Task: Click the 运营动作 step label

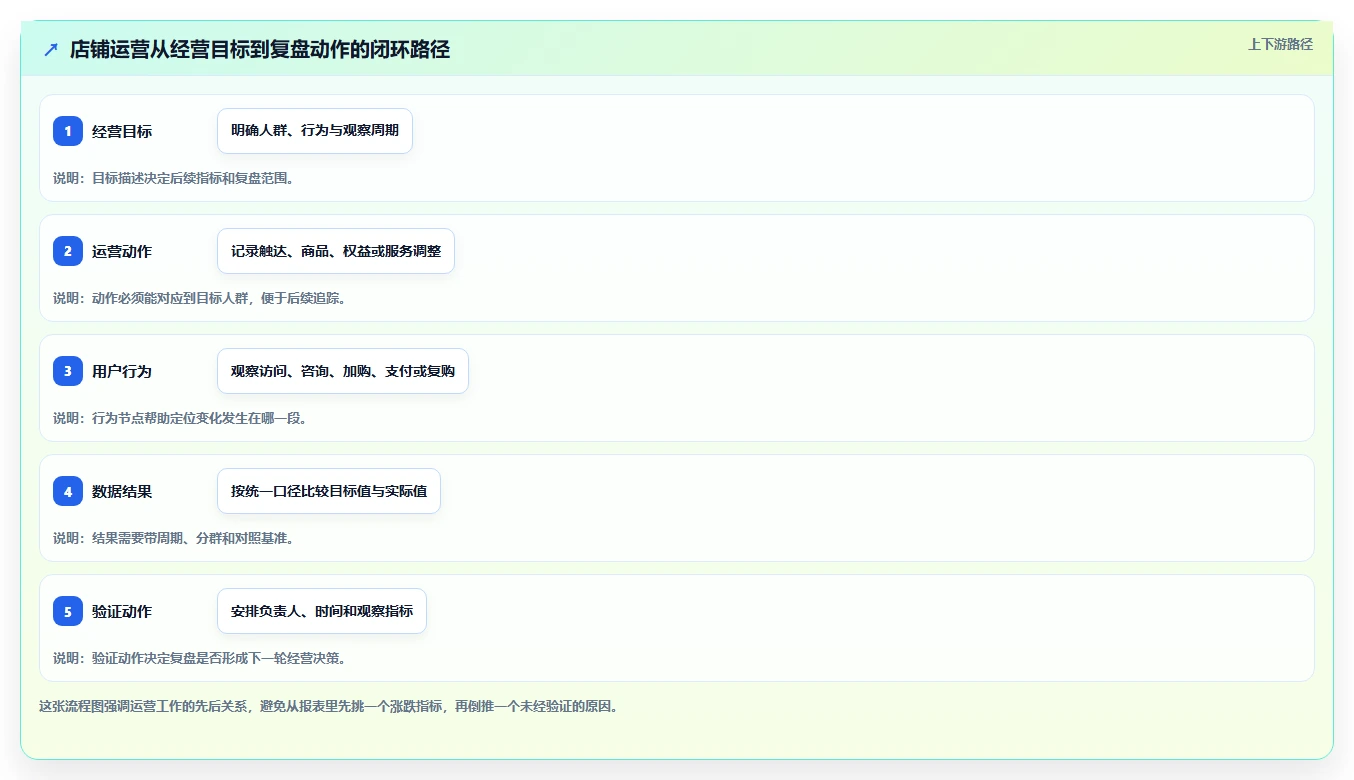Action: [x=122, y=251]
